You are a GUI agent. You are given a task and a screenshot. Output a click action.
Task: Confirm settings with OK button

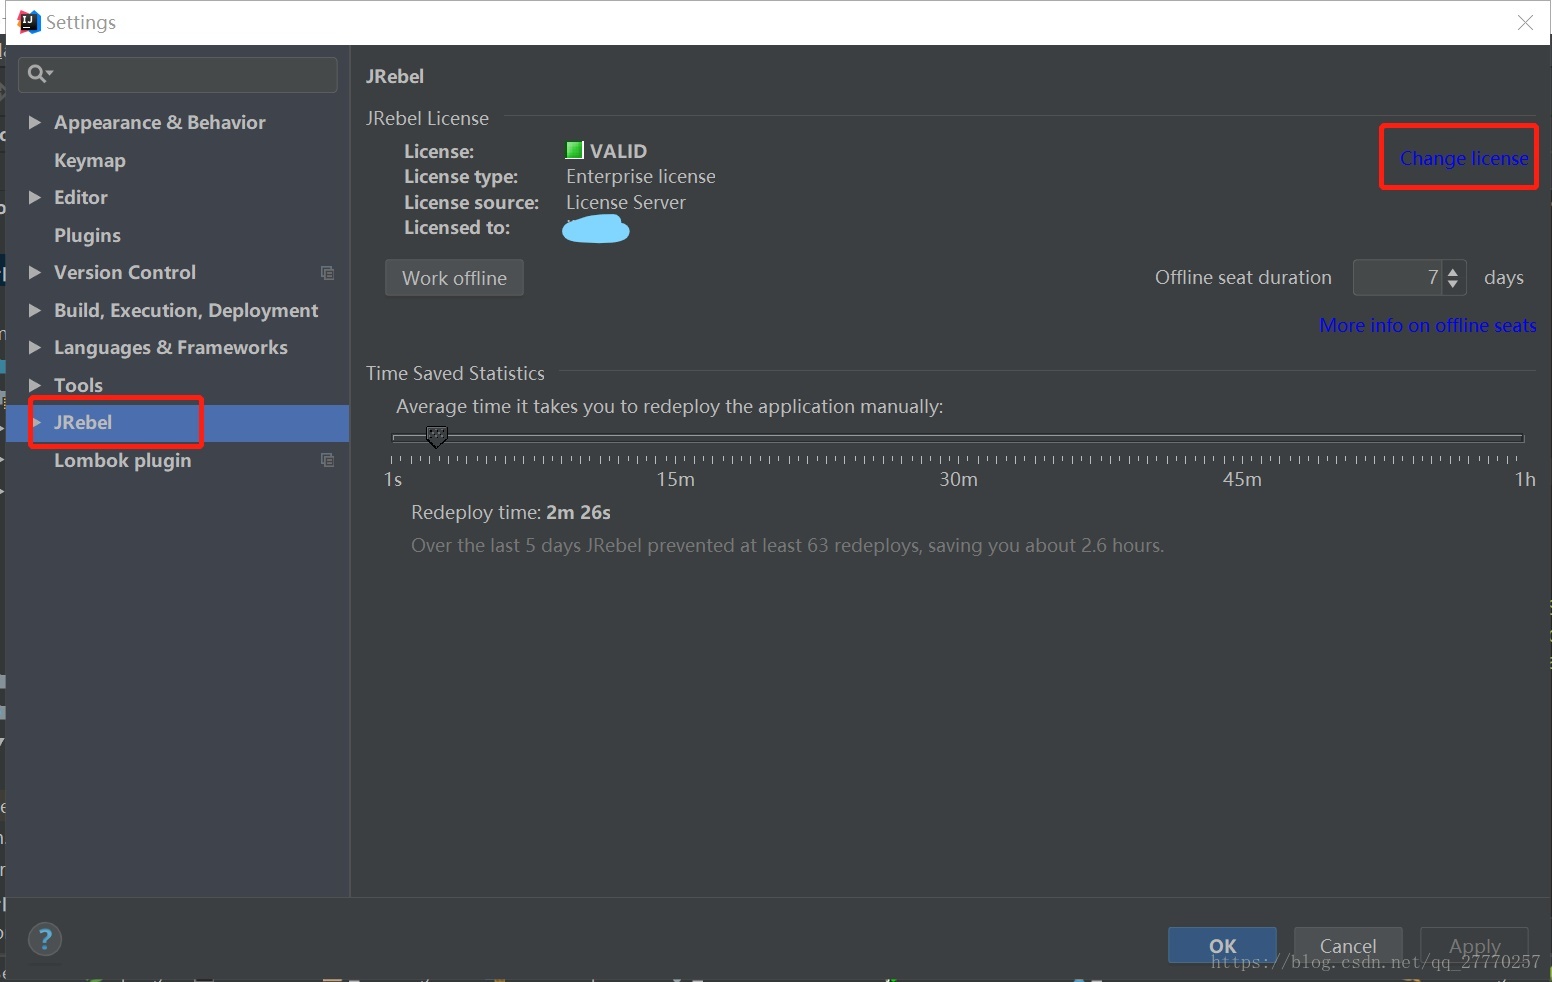(x=1222, y=945)
